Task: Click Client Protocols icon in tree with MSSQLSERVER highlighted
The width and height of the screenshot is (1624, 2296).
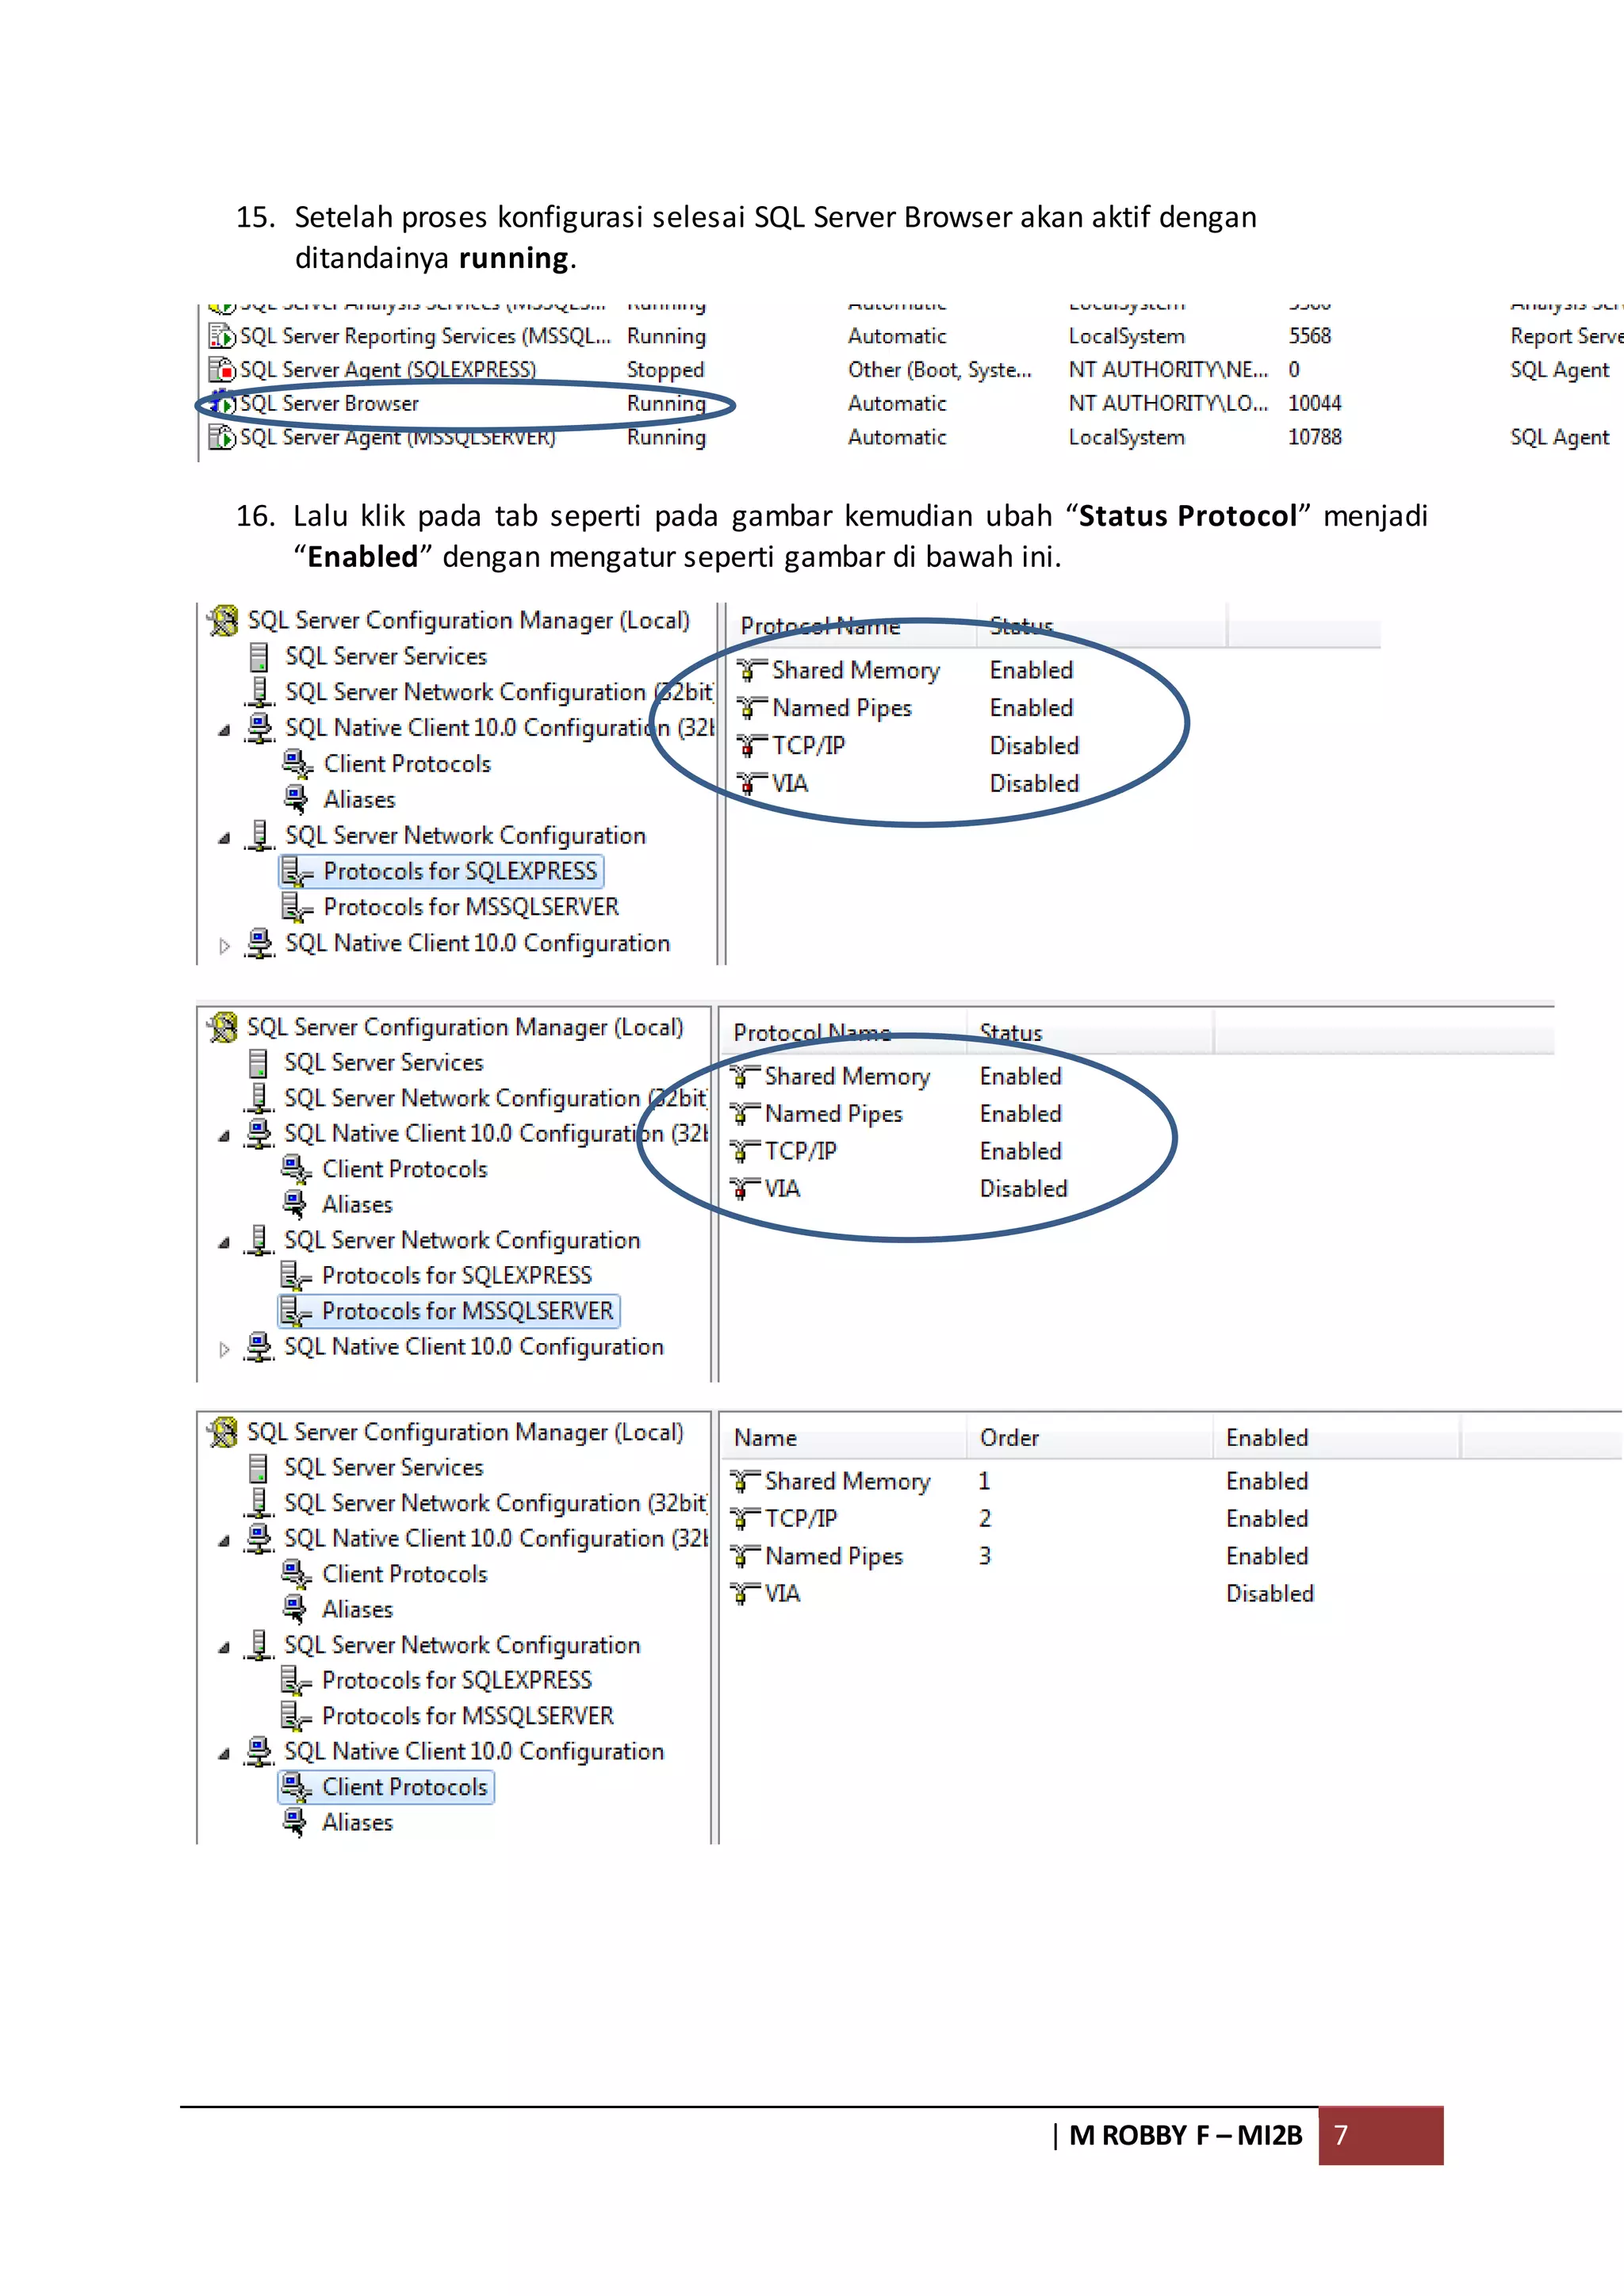Action: (296, 1169)
